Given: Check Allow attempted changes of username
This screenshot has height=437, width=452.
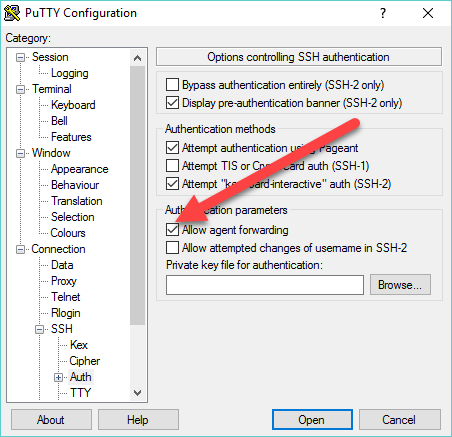Looking at the screenshot, I should (172, 248).
